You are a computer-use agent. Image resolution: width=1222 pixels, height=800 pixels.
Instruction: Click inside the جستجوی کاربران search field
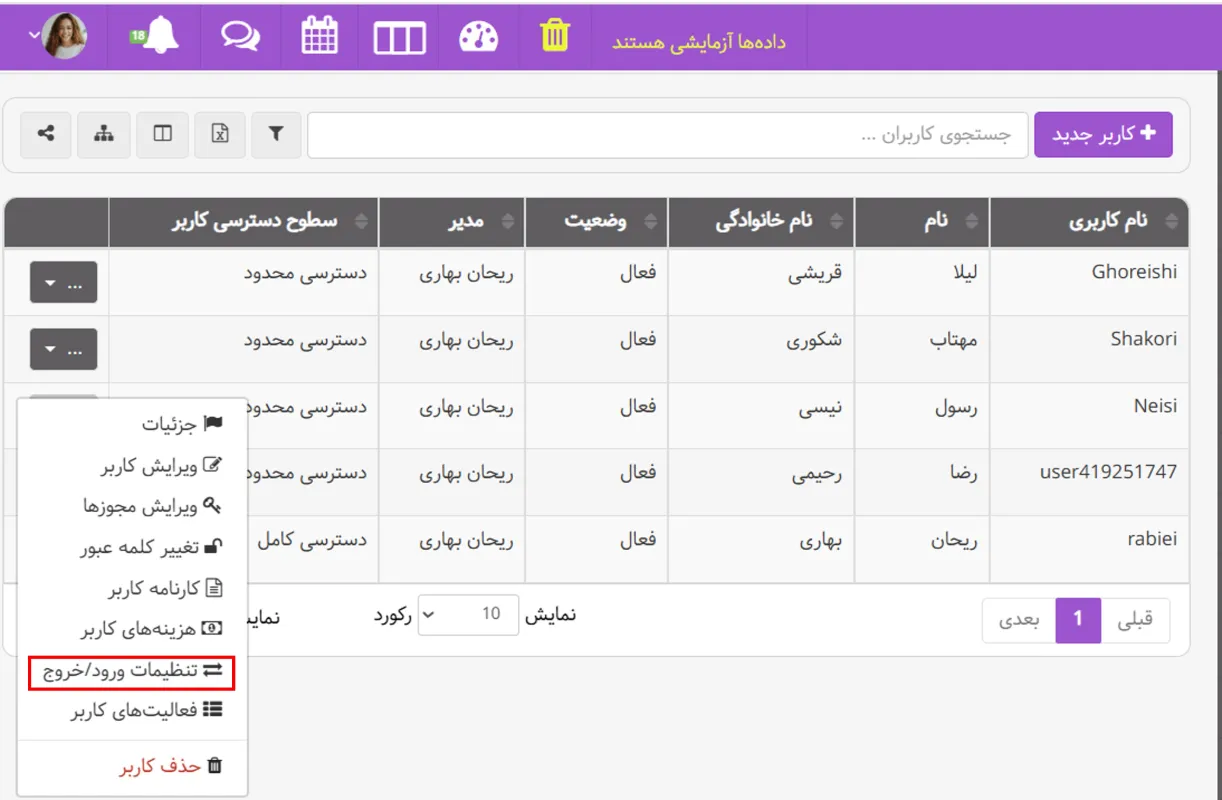pos(668,134)
